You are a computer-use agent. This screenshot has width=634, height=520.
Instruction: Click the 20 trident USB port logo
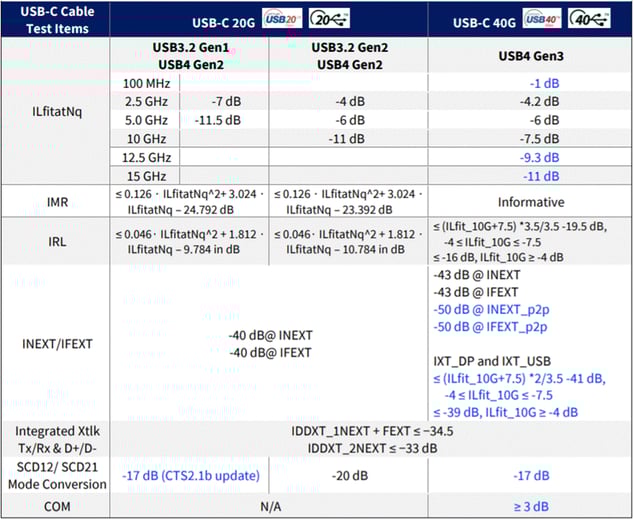329,18
